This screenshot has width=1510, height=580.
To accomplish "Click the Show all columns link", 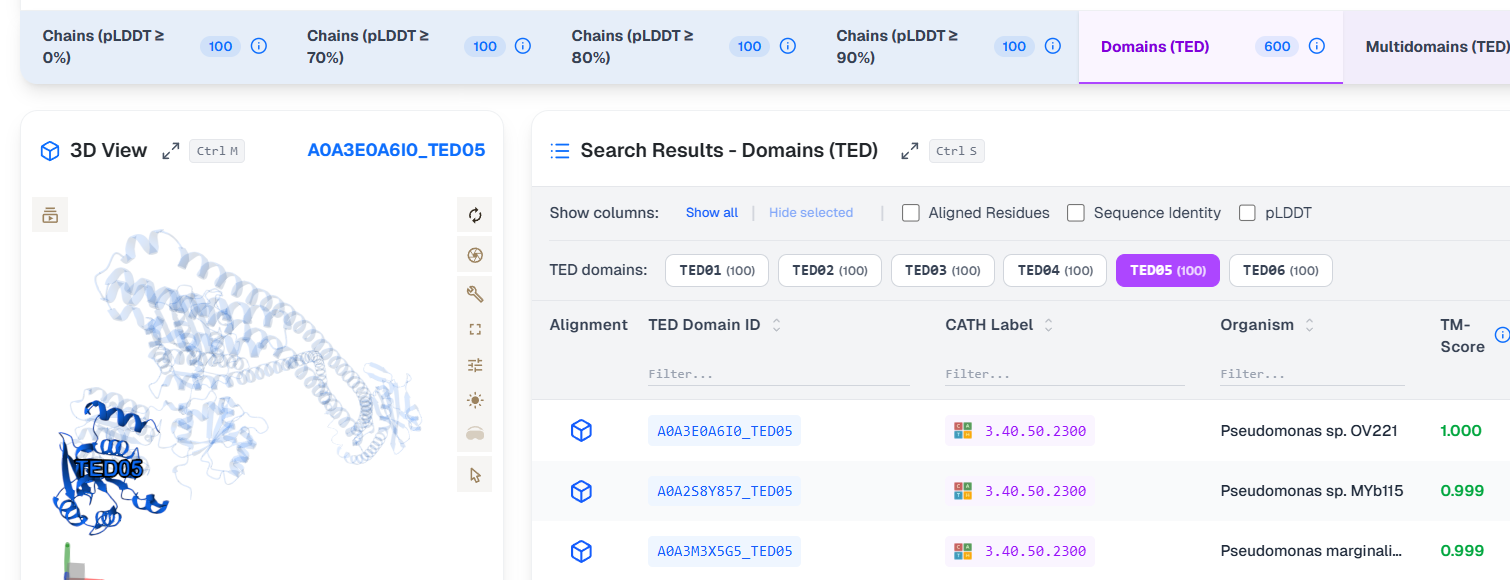I will click(712, 213).
